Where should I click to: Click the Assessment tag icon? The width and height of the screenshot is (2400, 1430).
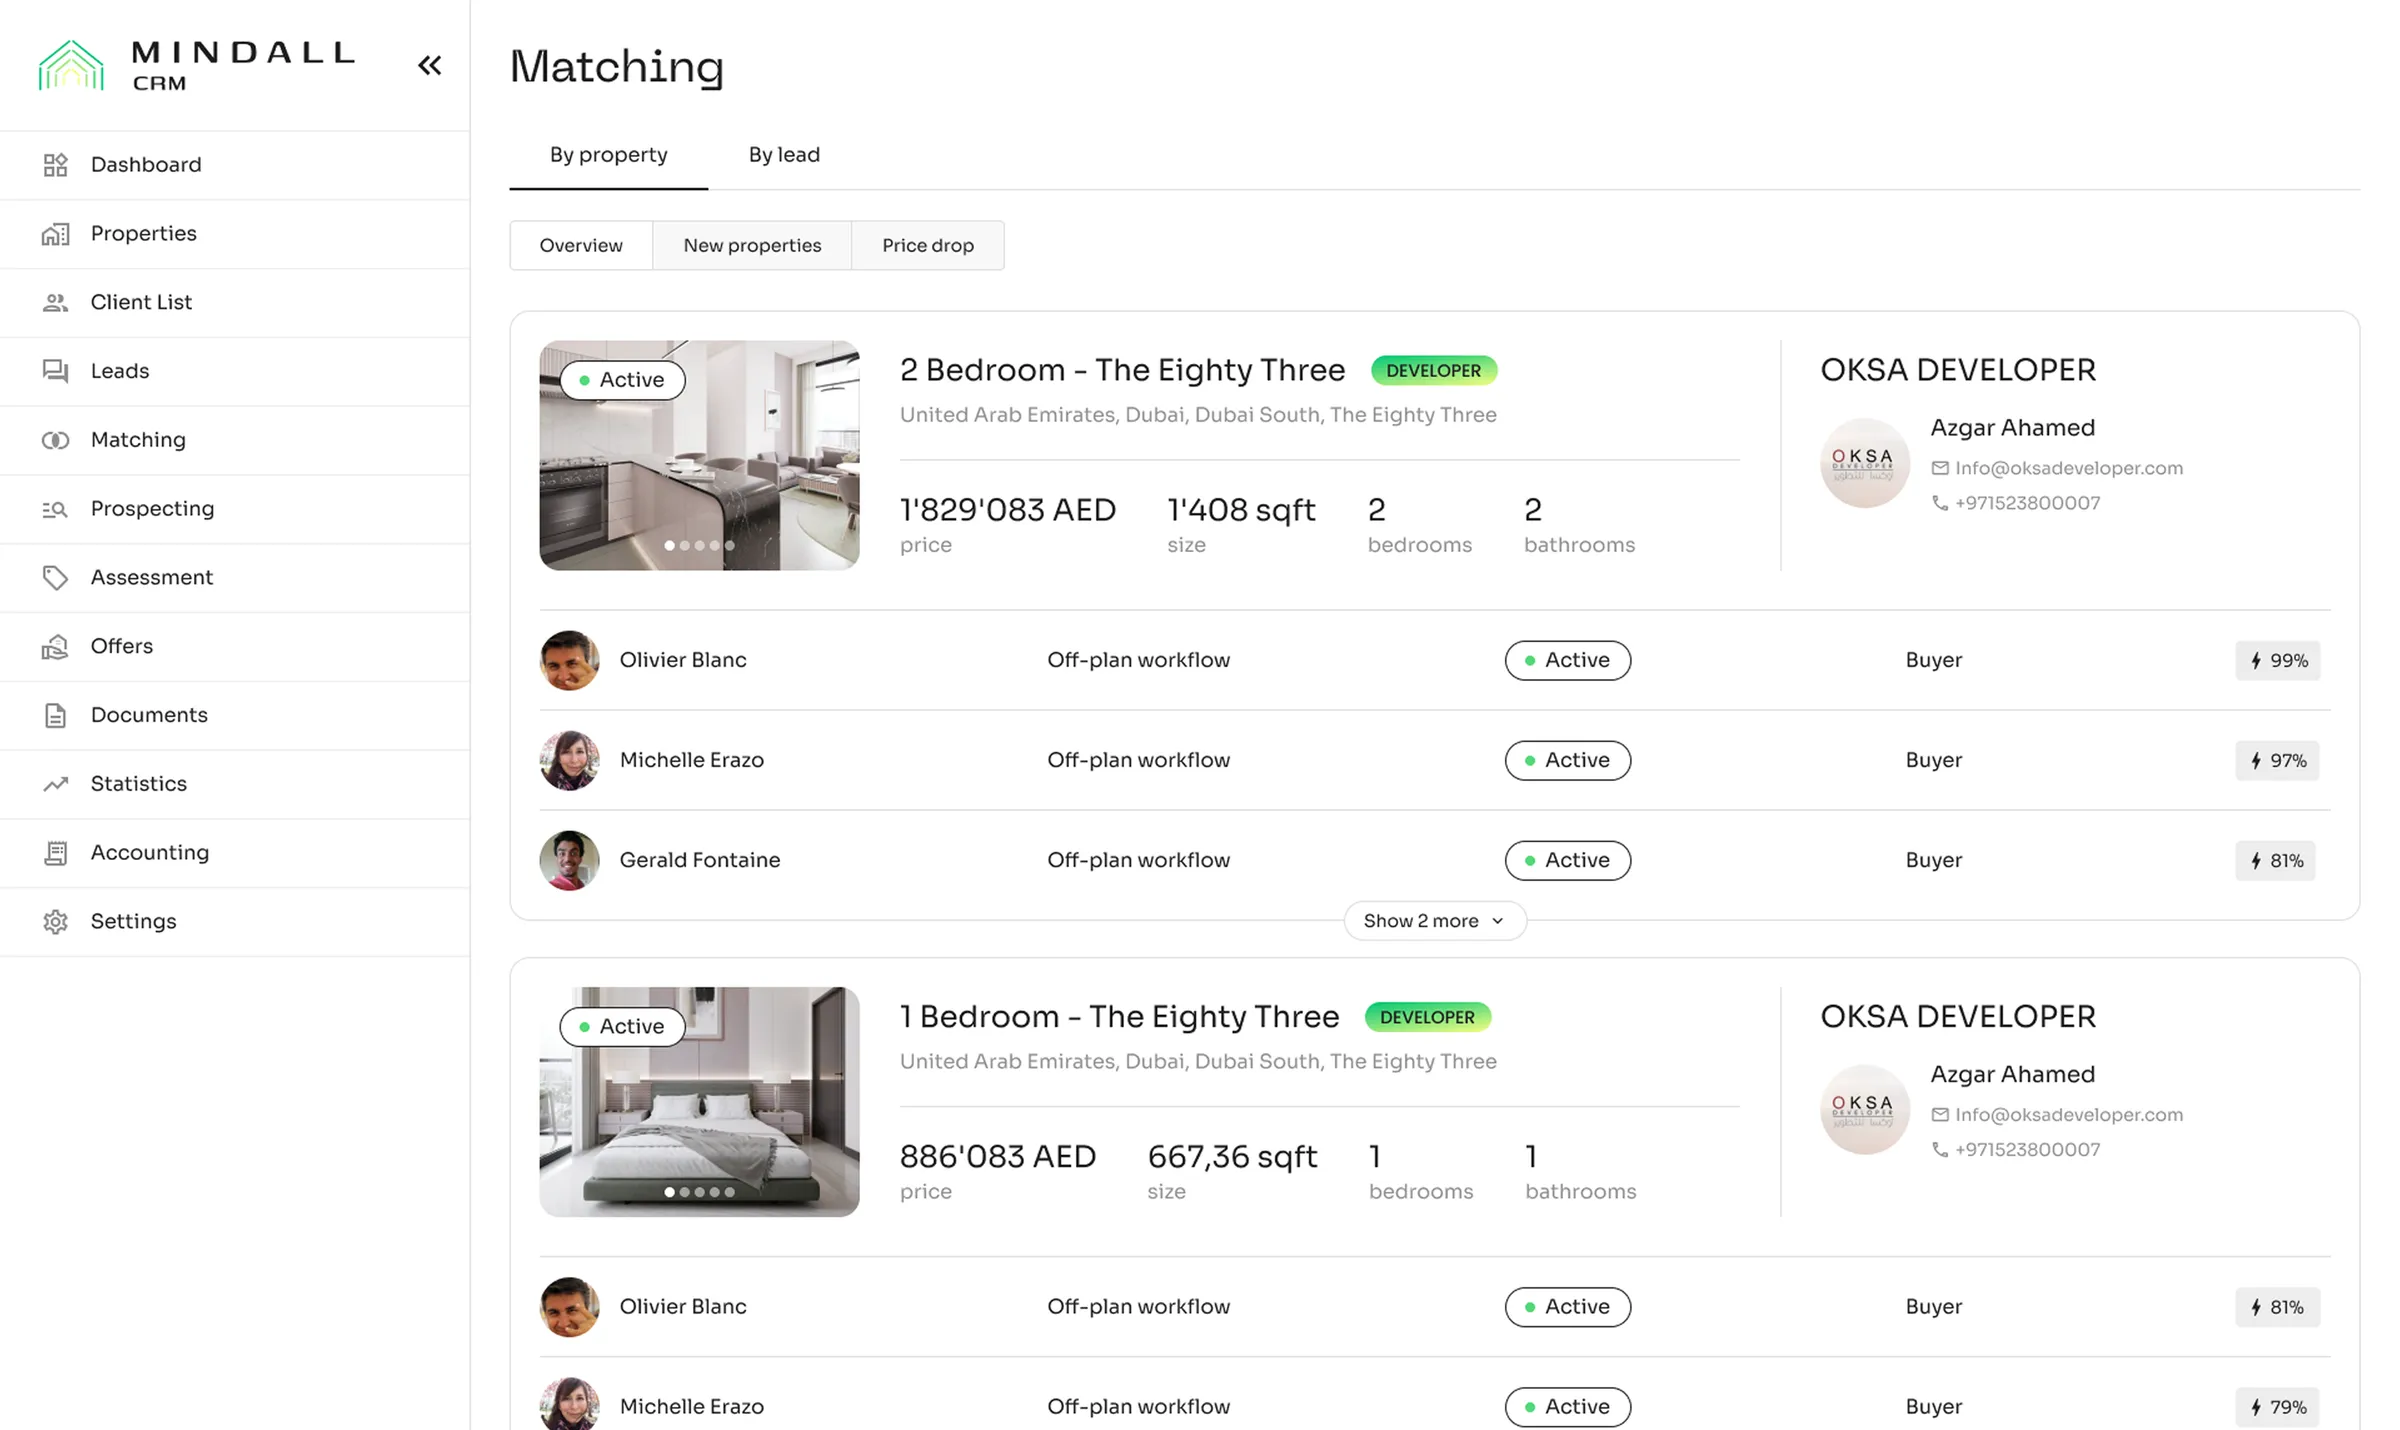(x=56, y=578)
